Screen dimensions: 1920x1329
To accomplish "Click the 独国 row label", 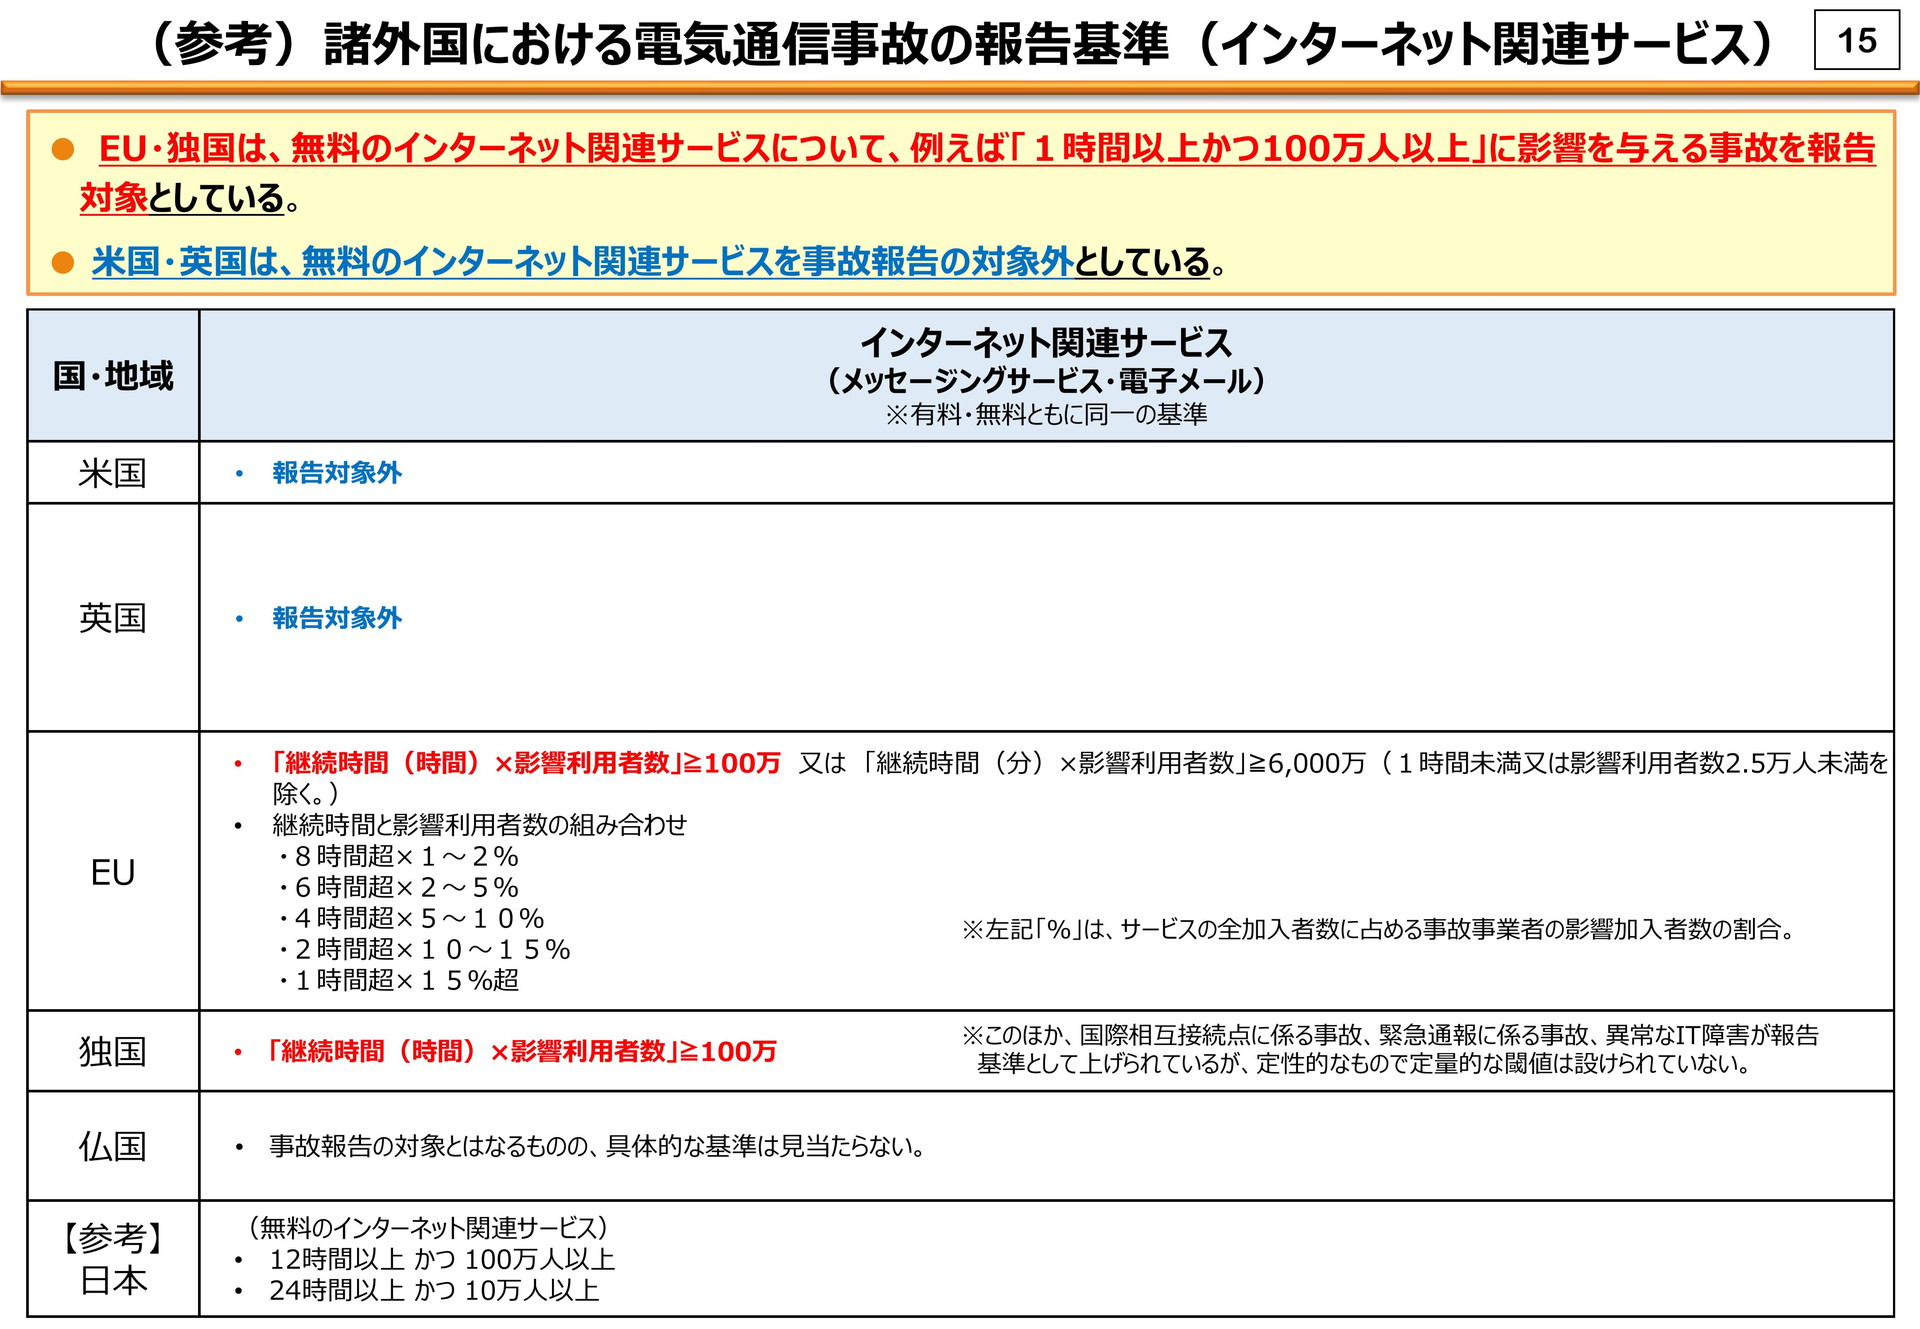I will tap(113, 1052).
